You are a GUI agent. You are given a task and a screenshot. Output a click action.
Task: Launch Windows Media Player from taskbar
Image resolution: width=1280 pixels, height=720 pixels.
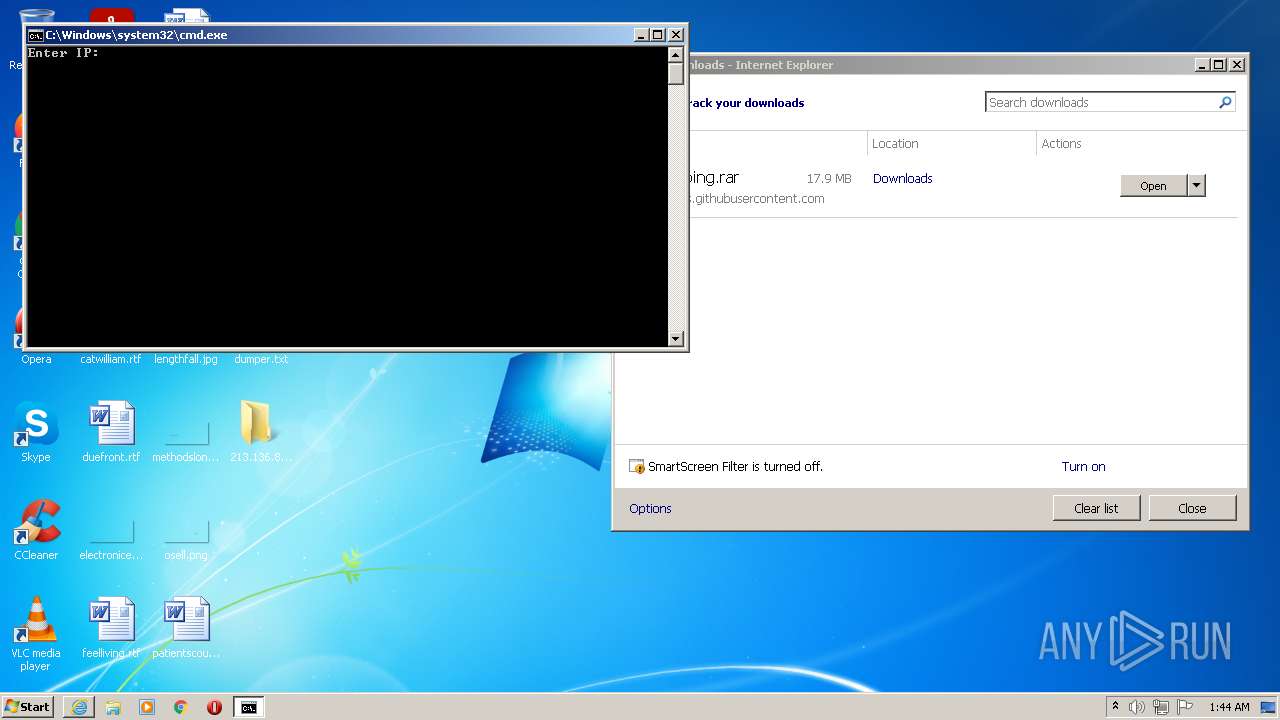tap(147, 707)
